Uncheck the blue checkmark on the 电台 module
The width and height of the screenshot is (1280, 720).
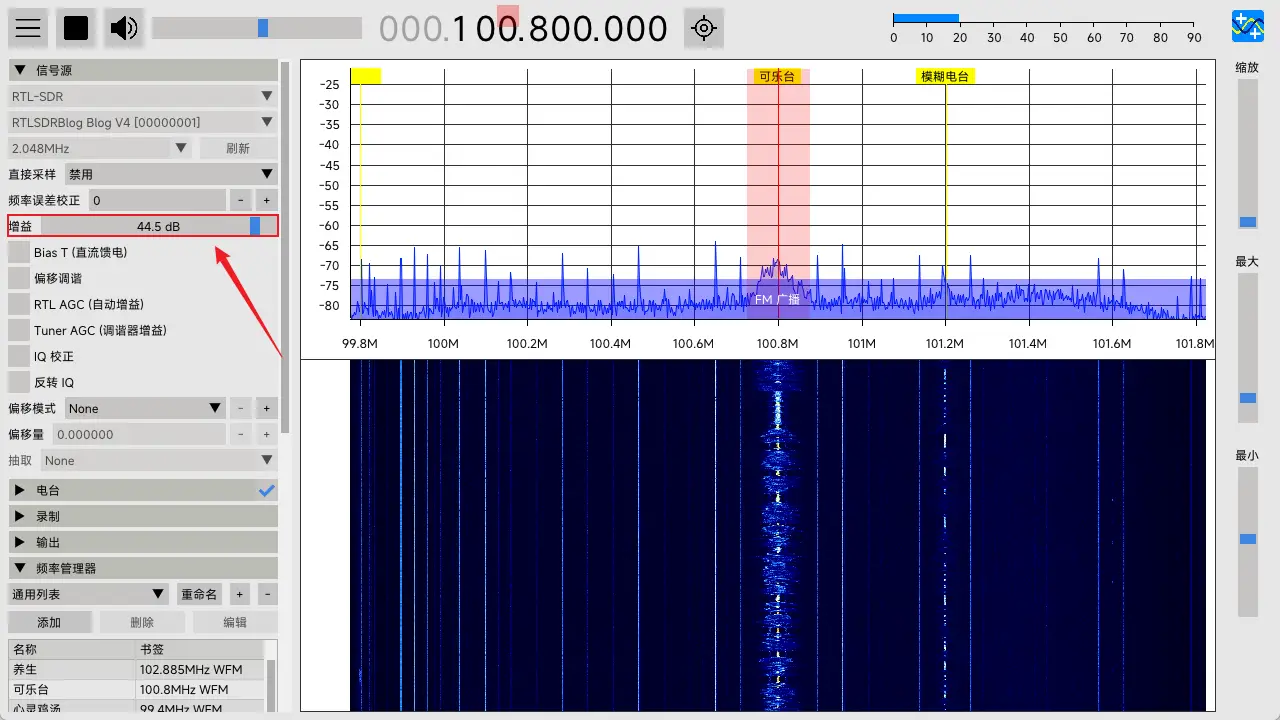click(x=265, y=490)
